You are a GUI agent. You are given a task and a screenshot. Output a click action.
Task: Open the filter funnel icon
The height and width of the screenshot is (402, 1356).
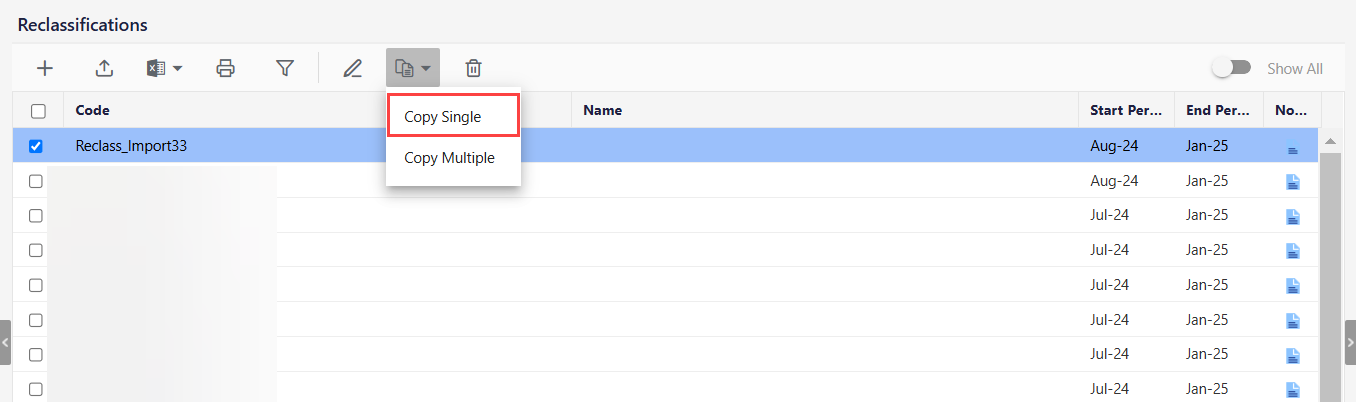pos(285,68)
